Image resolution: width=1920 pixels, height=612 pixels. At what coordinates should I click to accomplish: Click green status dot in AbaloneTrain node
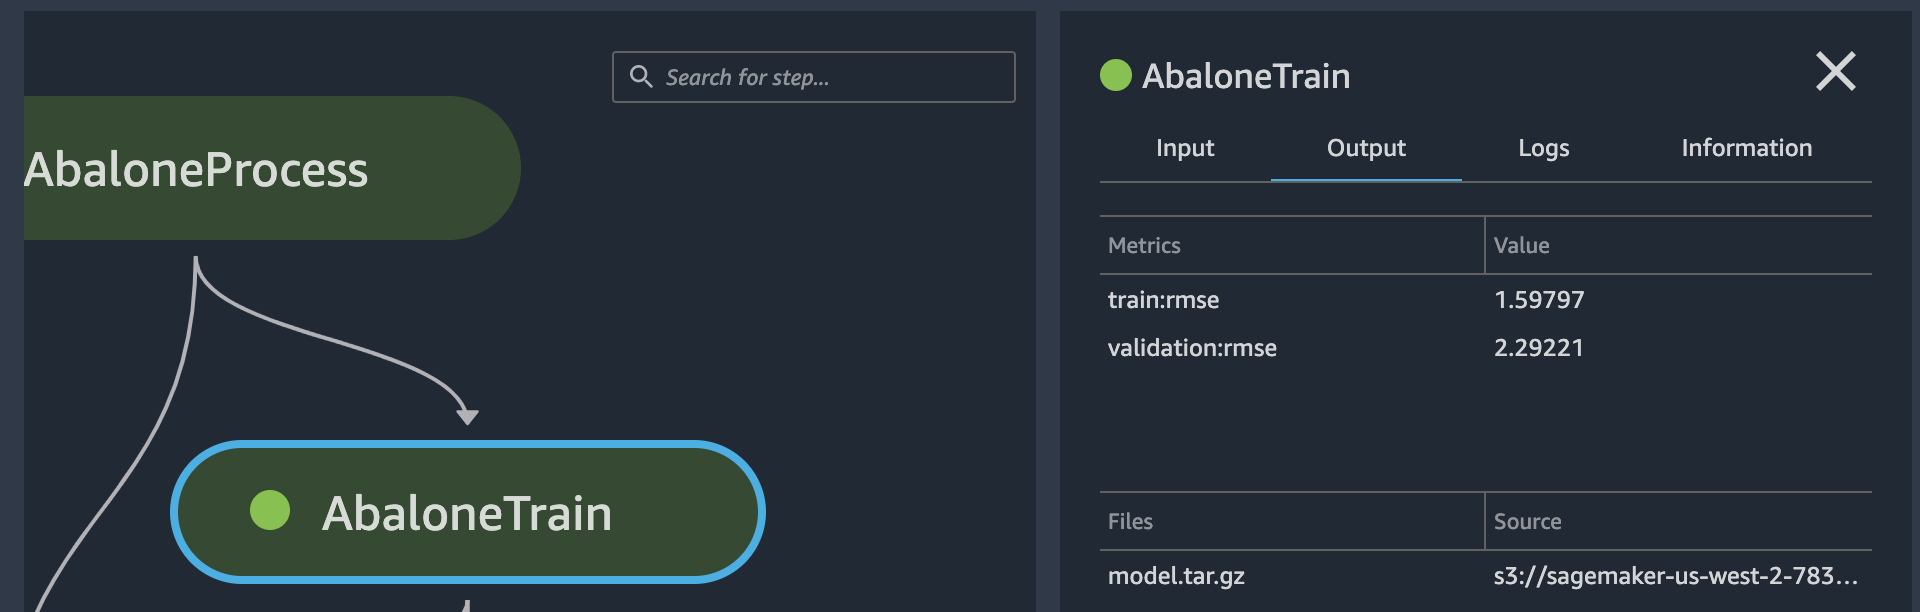[270, 510]
